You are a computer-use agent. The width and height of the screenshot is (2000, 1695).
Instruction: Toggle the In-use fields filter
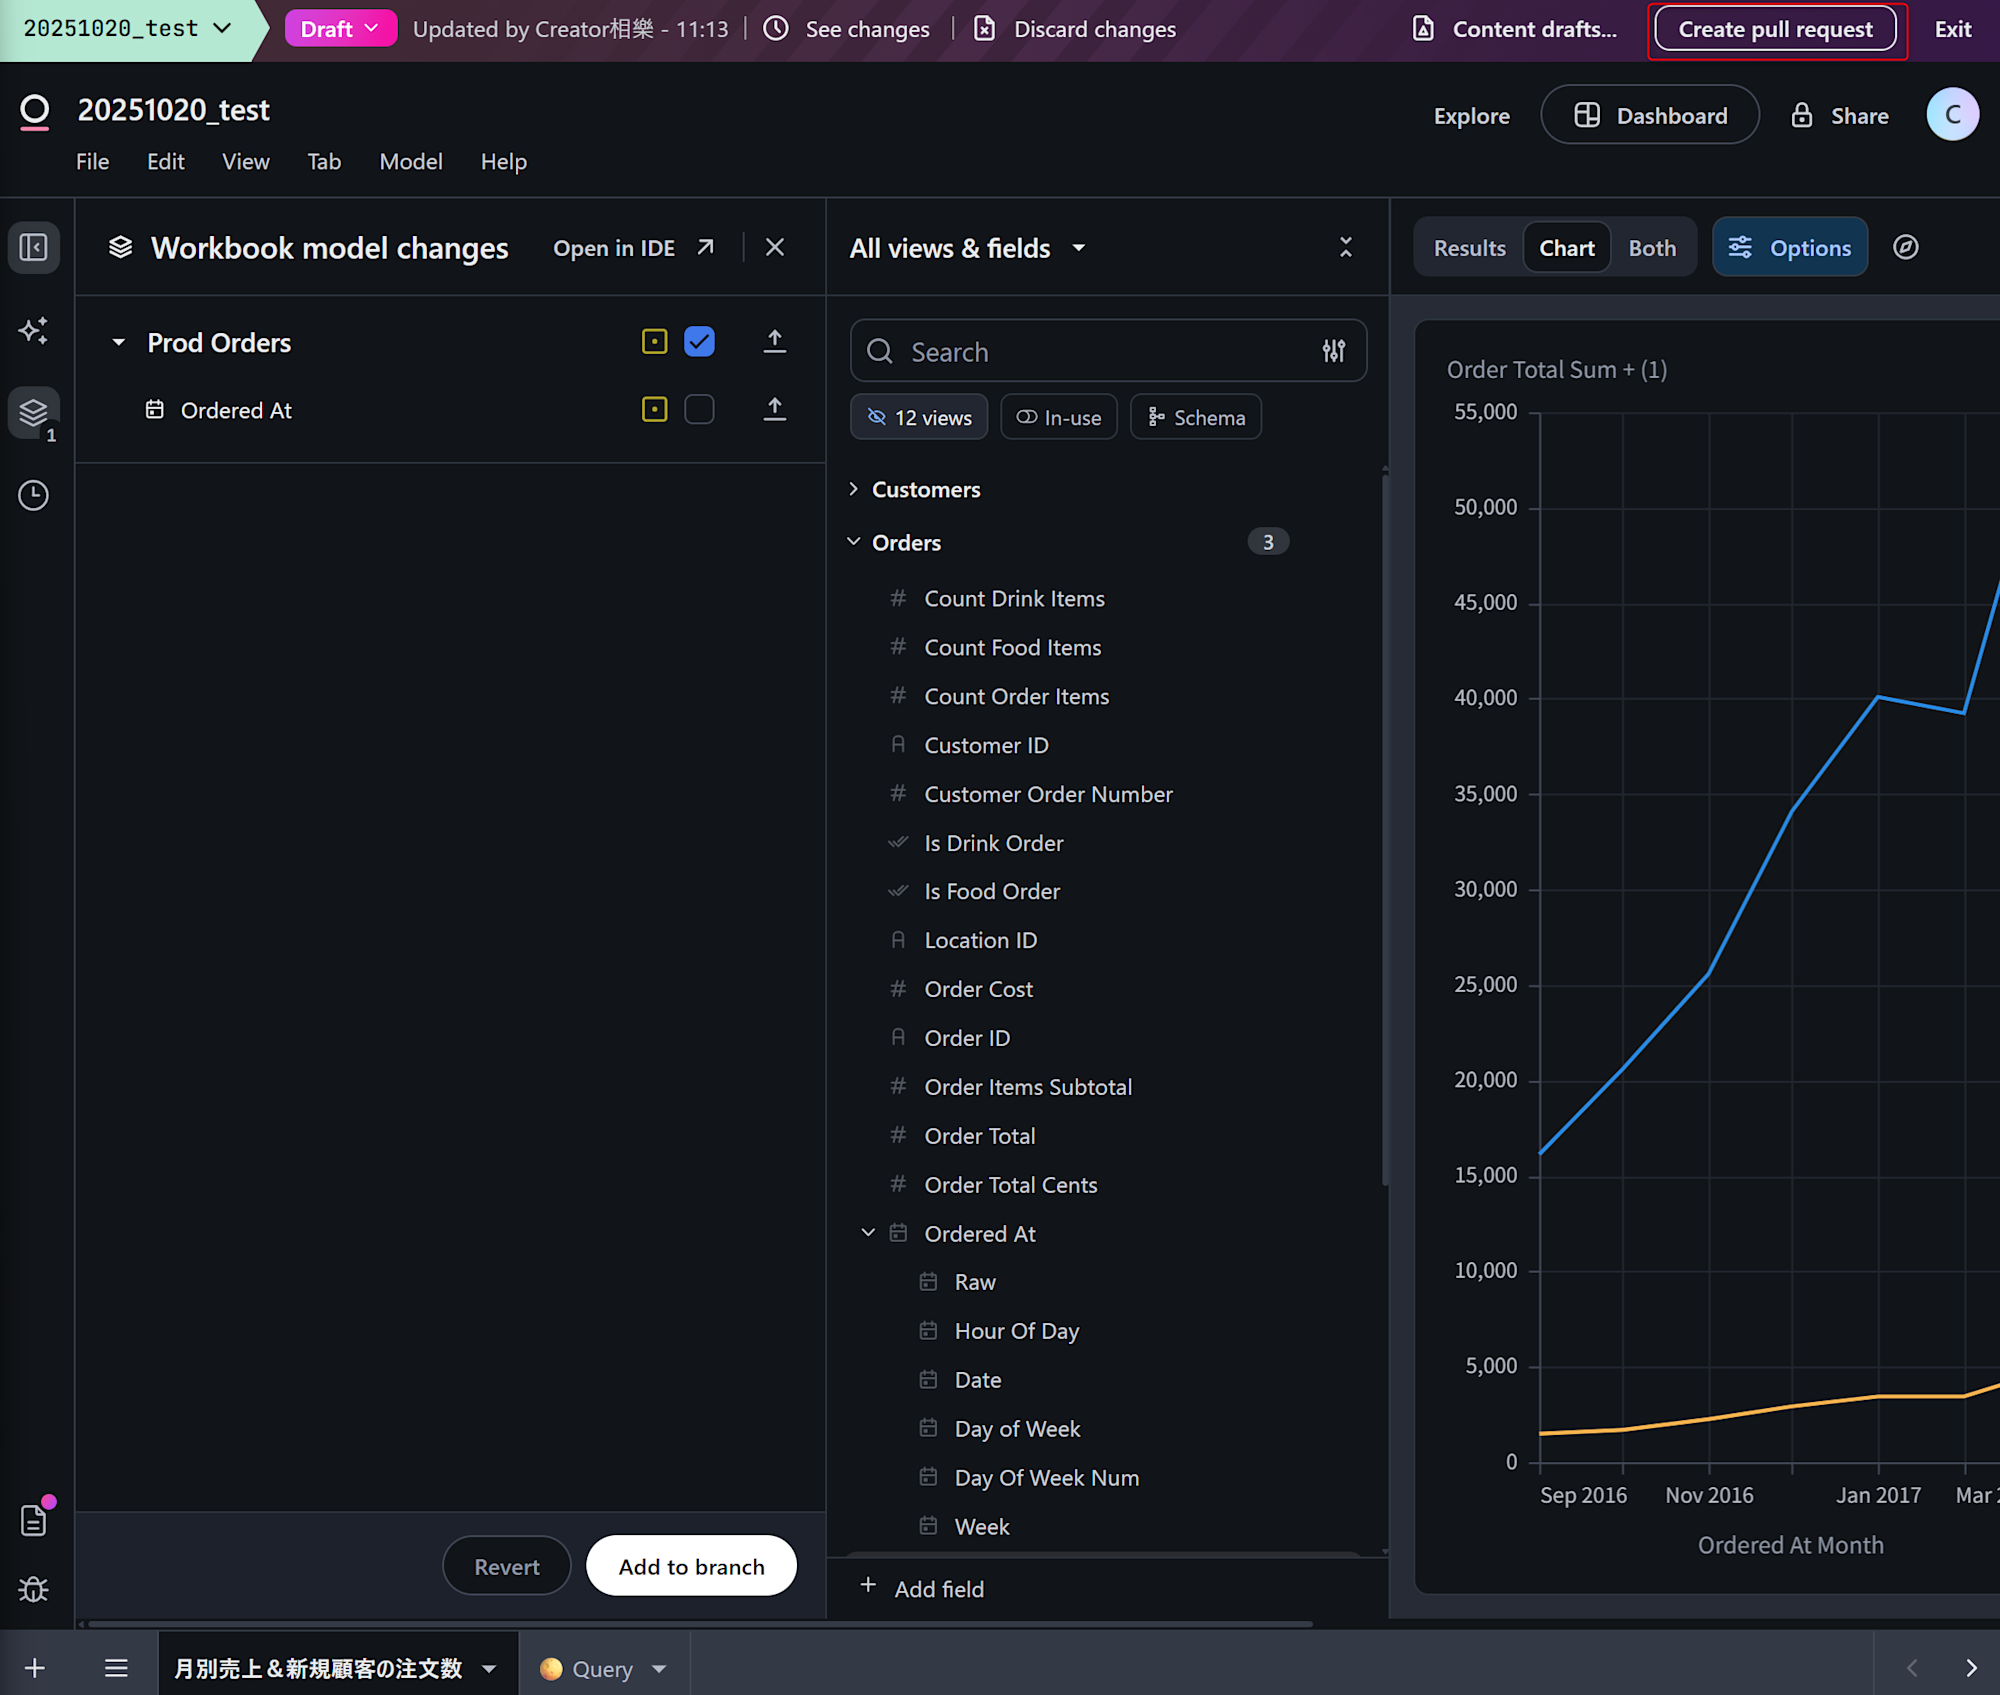1059,417
